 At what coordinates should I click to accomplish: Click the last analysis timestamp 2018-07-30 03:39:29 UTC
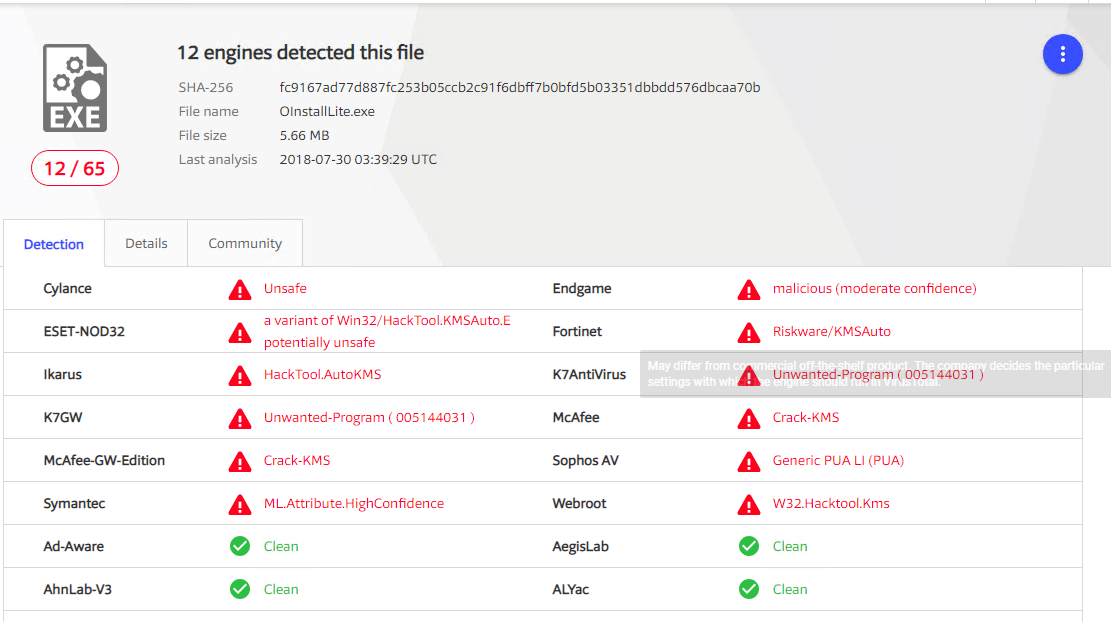359,159
